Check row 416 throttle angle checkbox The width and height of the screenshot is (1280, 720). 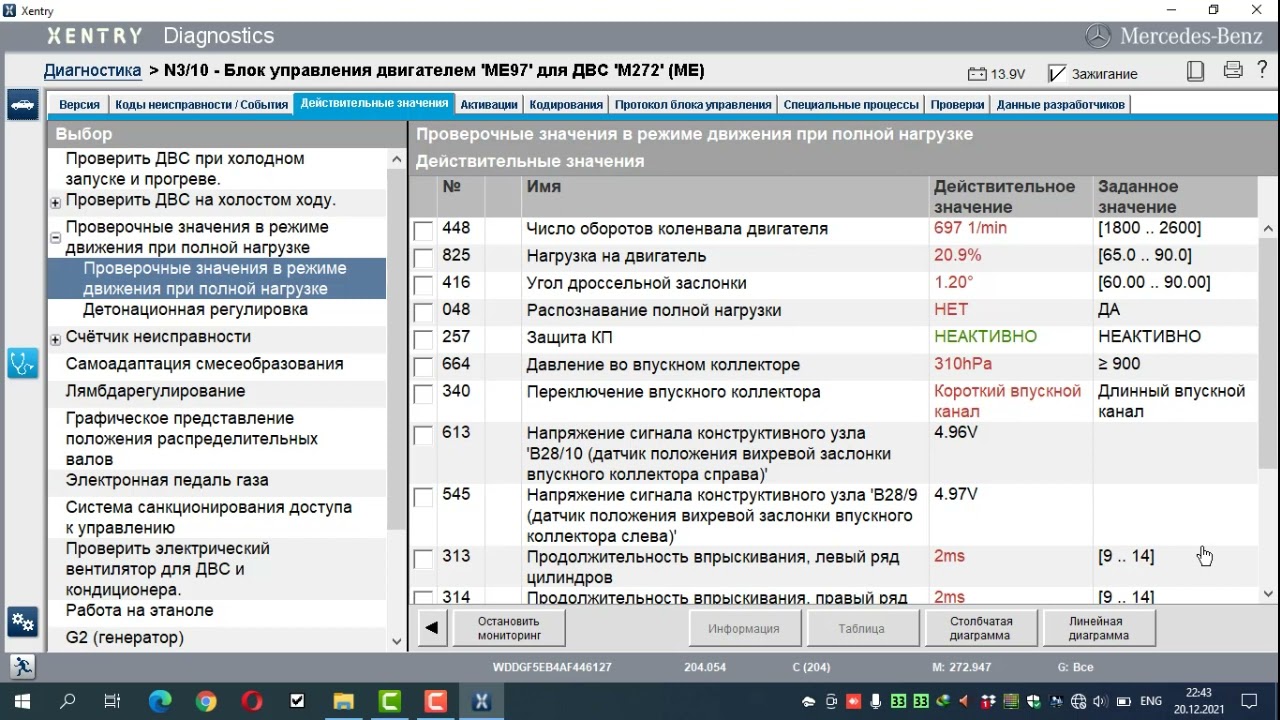coord(423,285)
